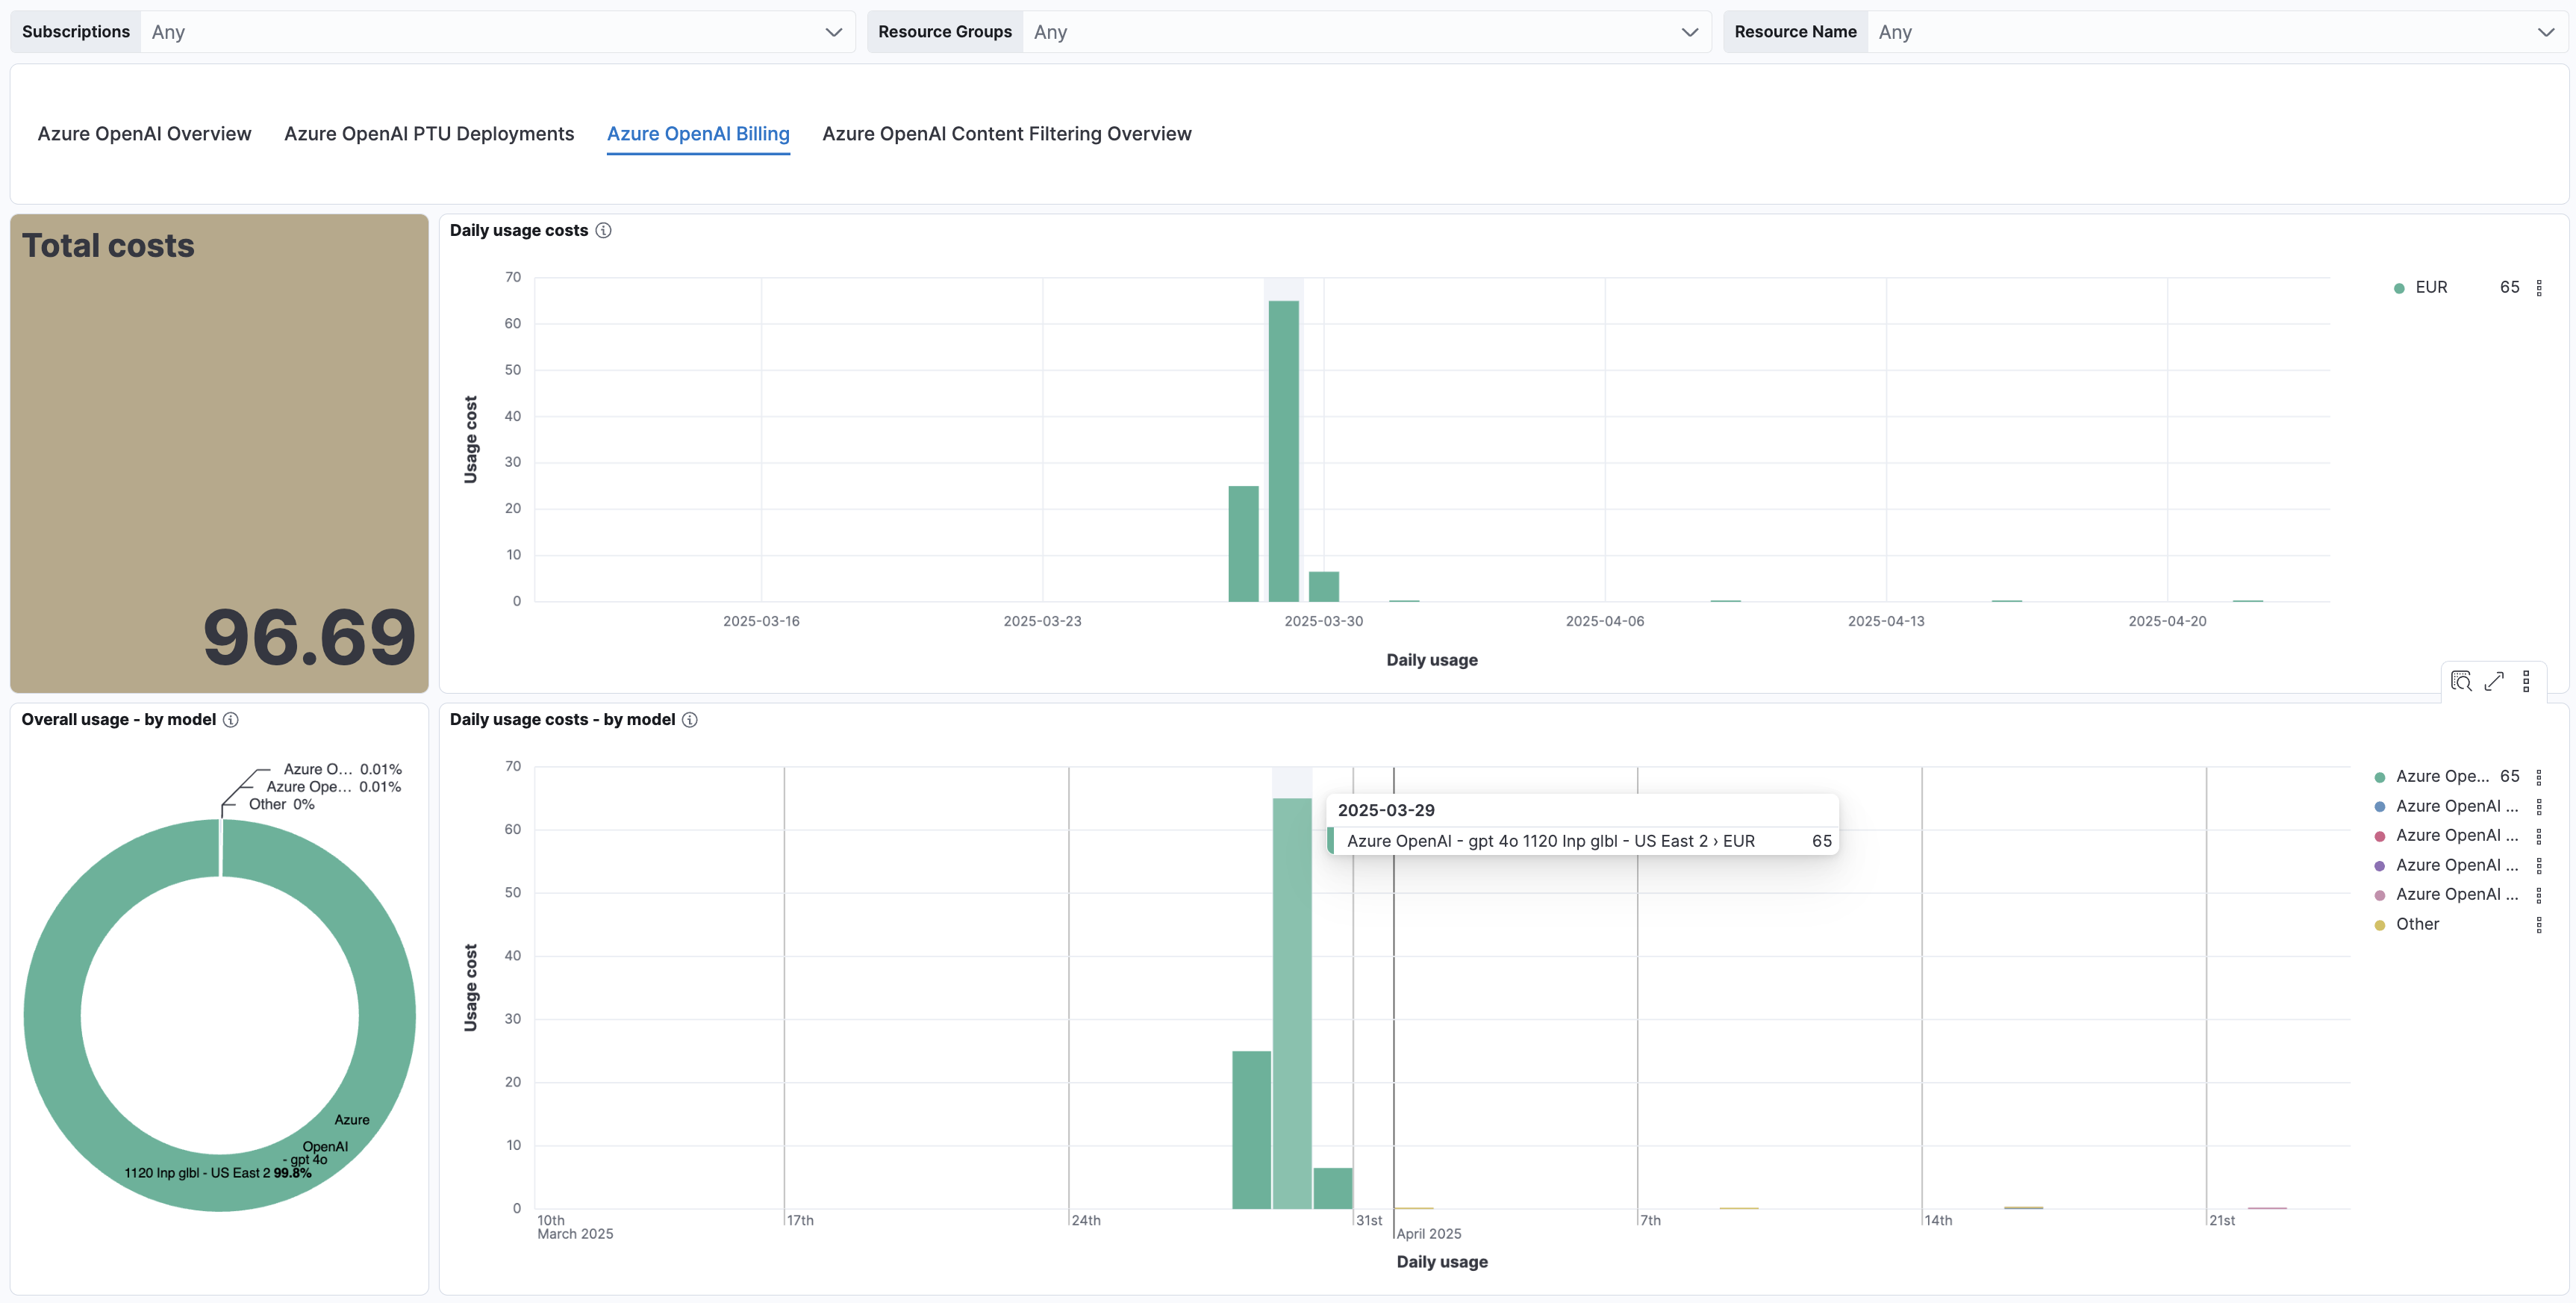Switch to the Azure OpenAI Overview tab
The image size is (2576, 1303).
144,134
